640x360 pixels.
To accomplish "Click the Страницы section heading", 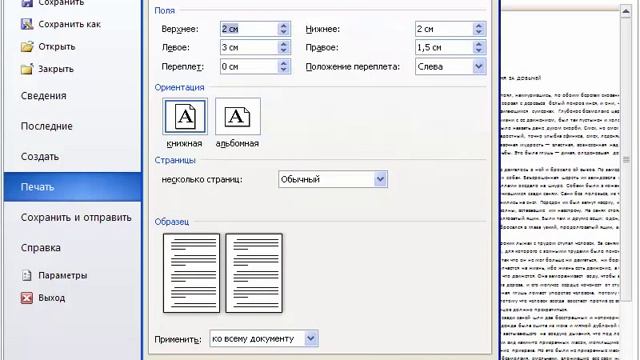I will pyautogui.click(x=175, y=160).
